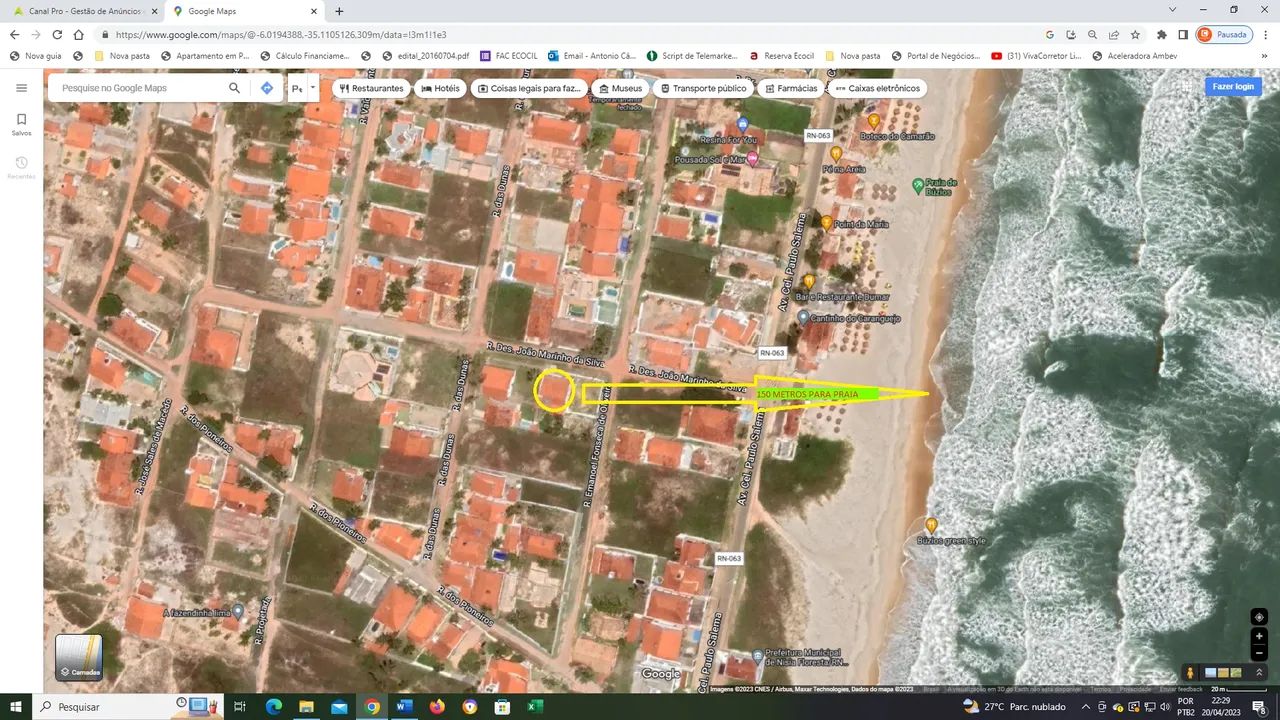Click the Cantinho do Caranguejo map pin
The image size is (1280, 720).
click(x=803, y=318)
